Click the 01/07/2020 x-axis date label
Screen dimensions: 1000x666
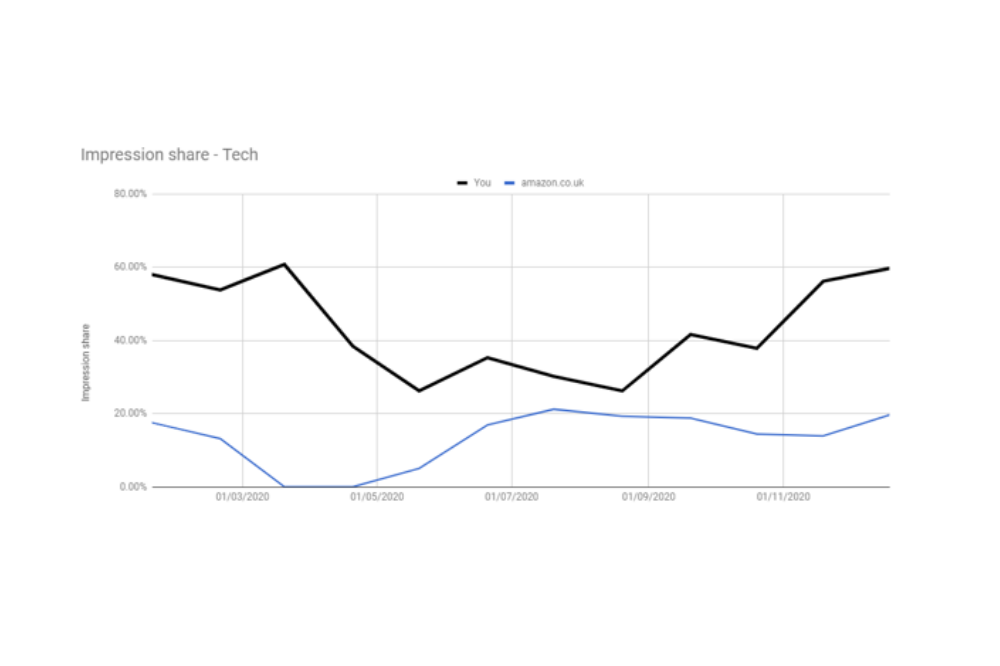point(511,496)
